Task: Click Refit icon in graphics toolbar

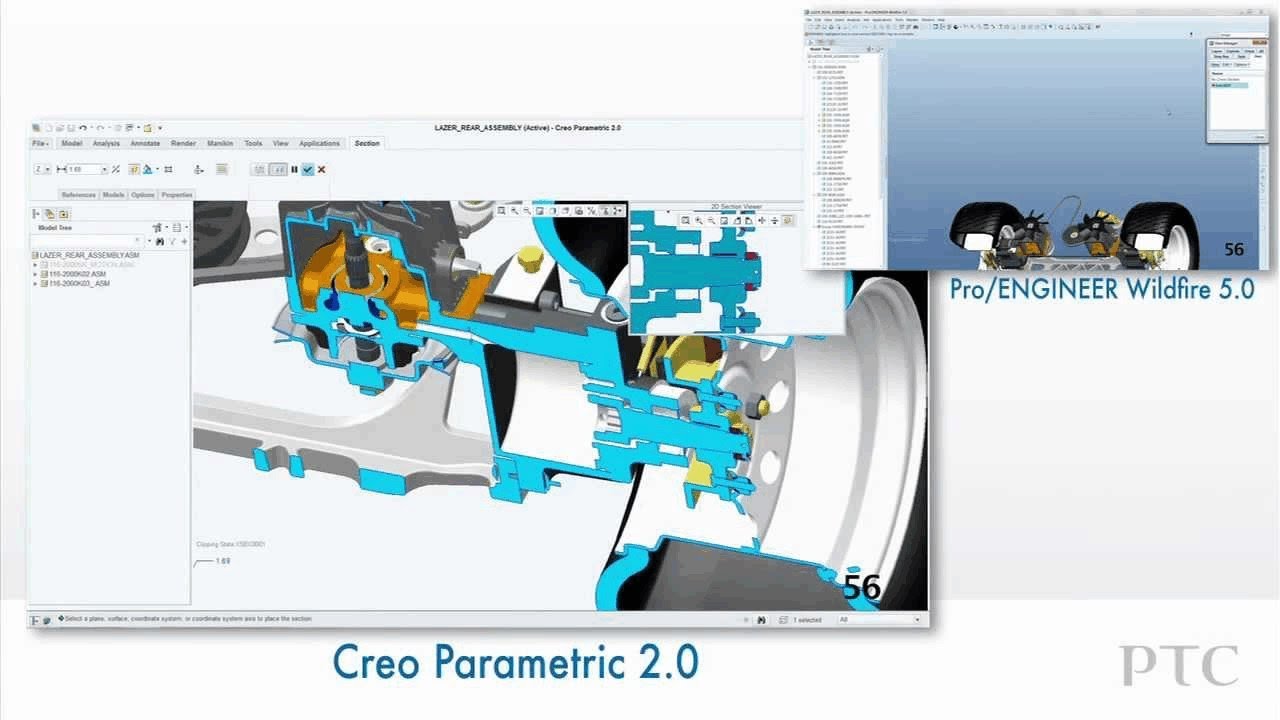Action: (x=502, y=211)
